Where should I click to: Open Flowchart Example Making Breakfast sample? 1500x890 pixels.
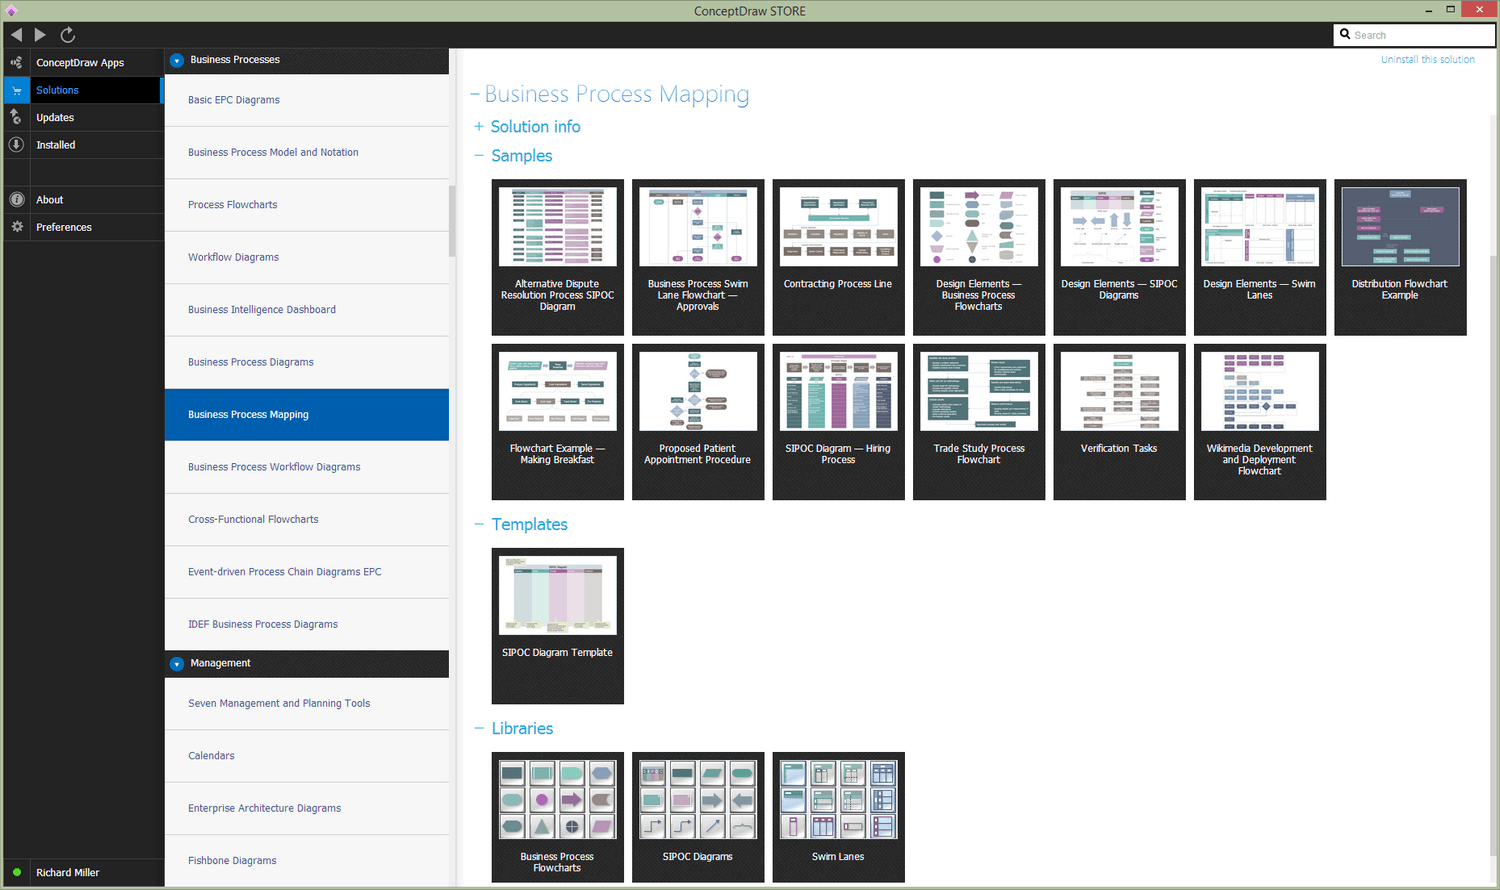558,422
